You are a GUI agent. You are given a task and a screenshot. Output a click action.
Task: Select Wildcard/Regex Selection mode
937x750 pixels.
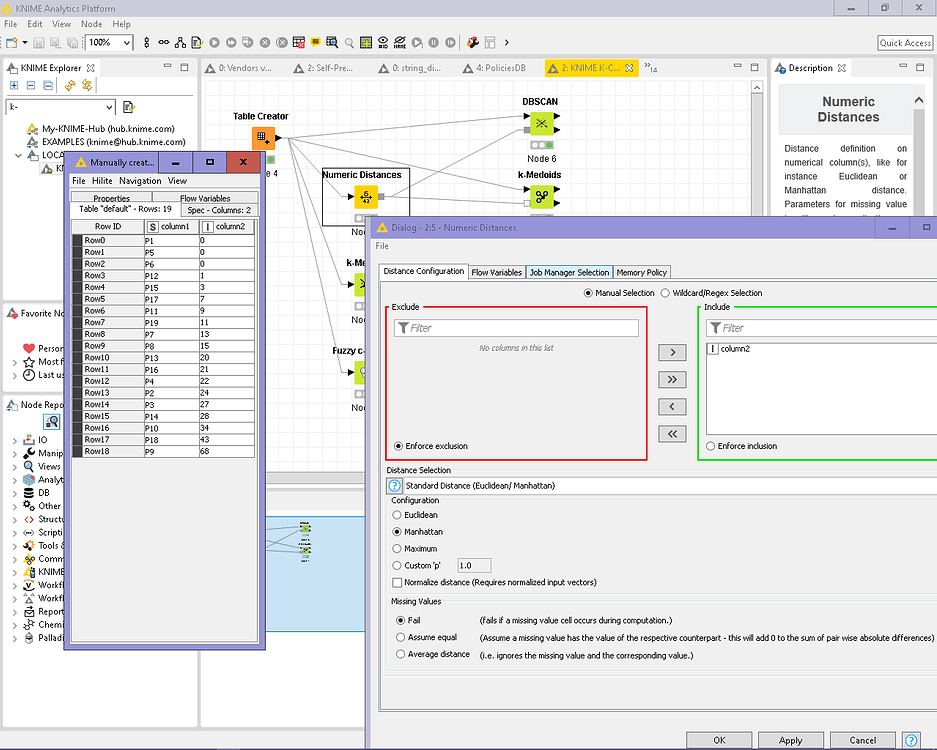coord(665,293)
